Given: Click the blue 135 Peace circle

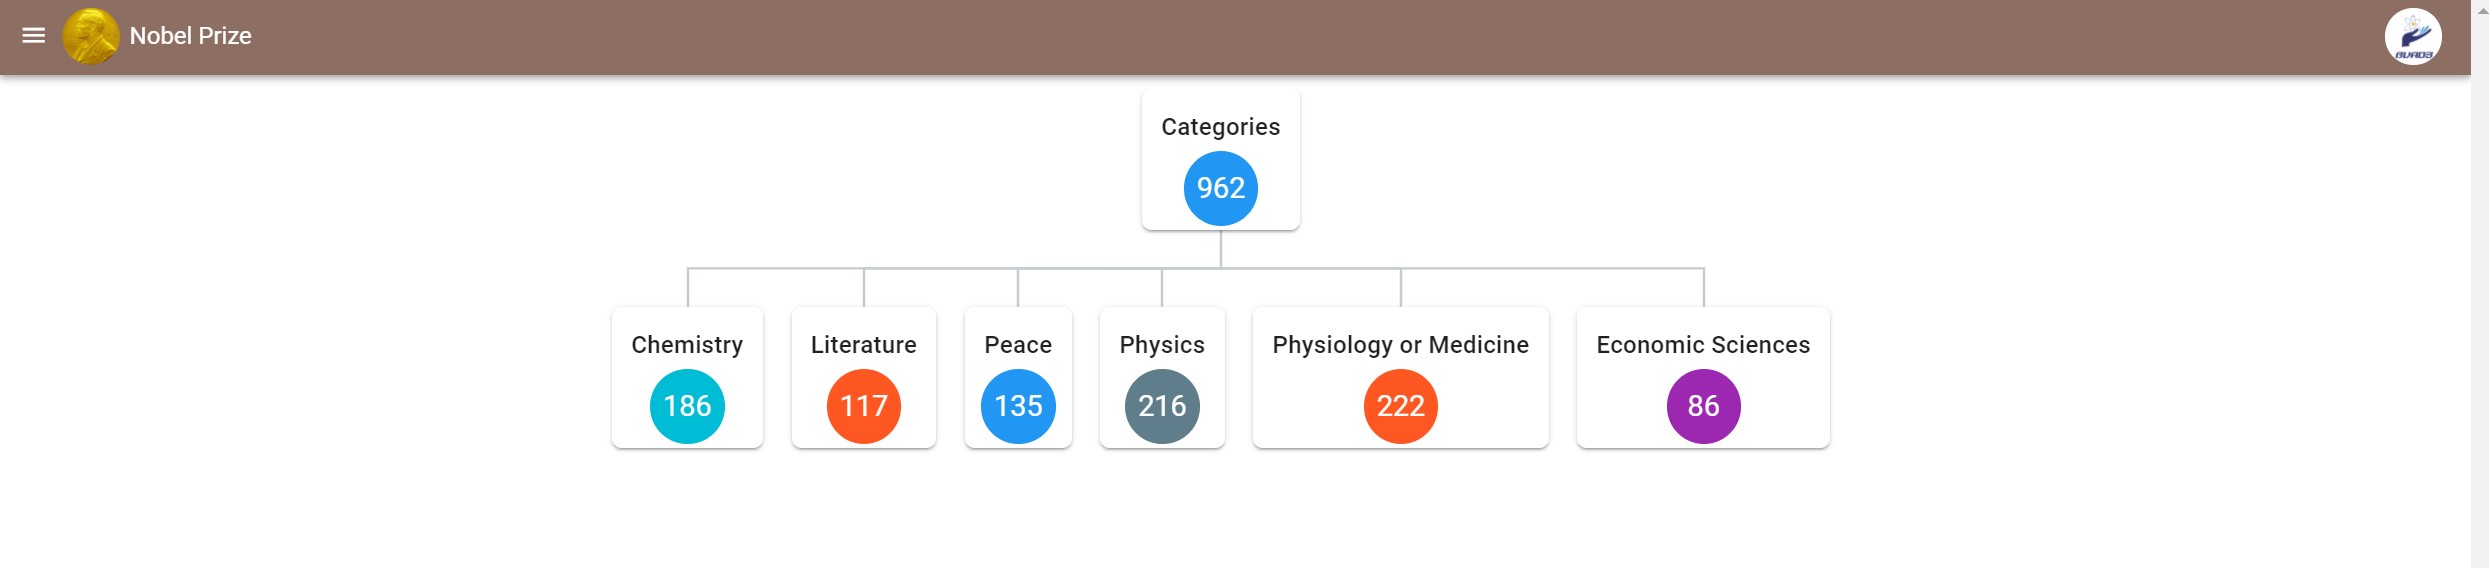Looking at the screenshot, I should pos(1018,406).
